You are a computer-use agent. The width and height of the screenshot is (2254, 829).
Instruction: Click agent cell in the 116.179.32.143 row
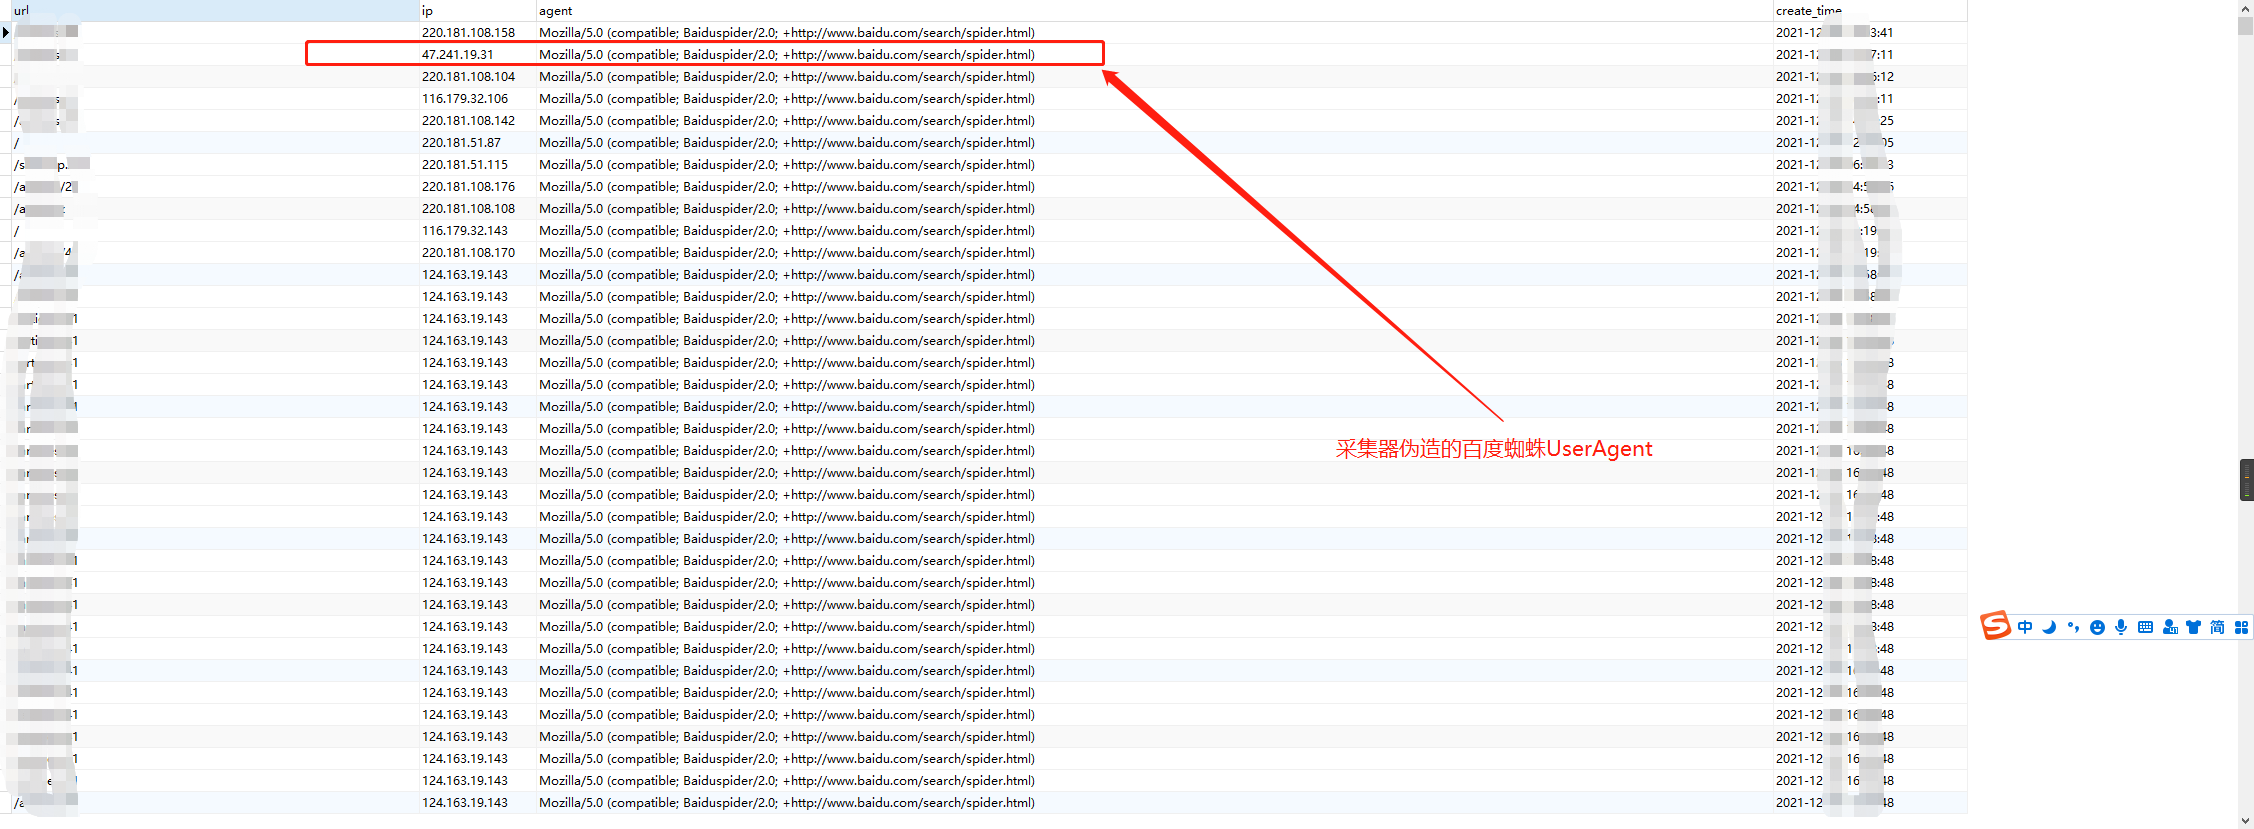[x=1154, y=230]
